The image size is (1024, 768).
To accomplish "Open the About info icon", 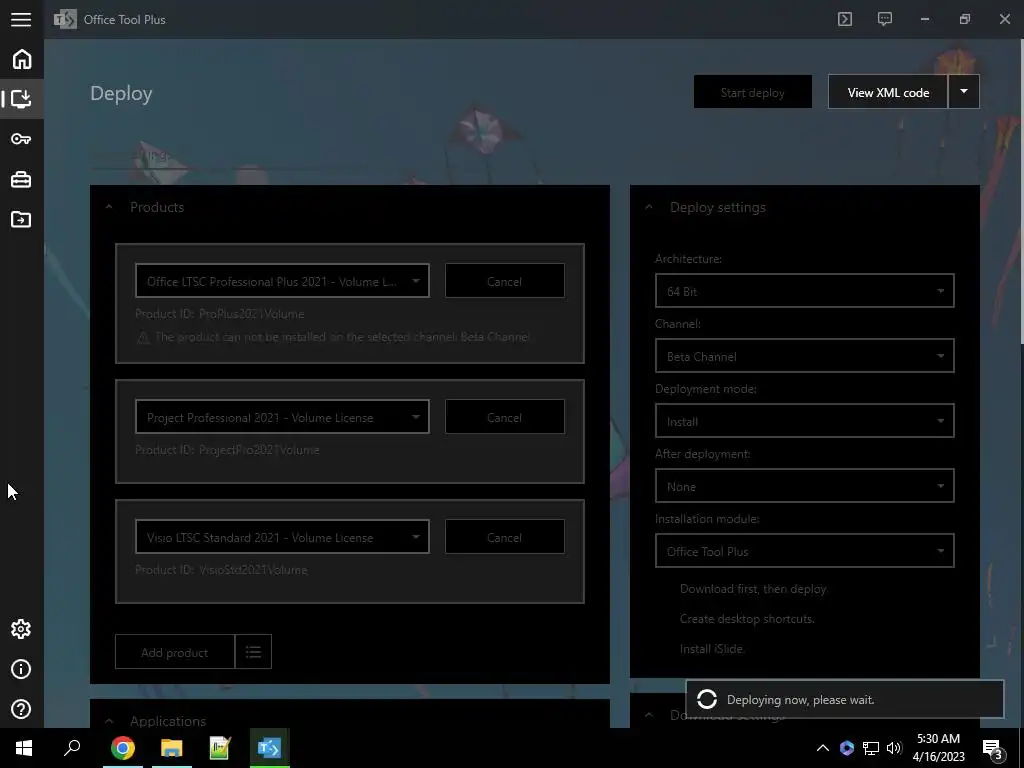I will (x=21, y=669).
